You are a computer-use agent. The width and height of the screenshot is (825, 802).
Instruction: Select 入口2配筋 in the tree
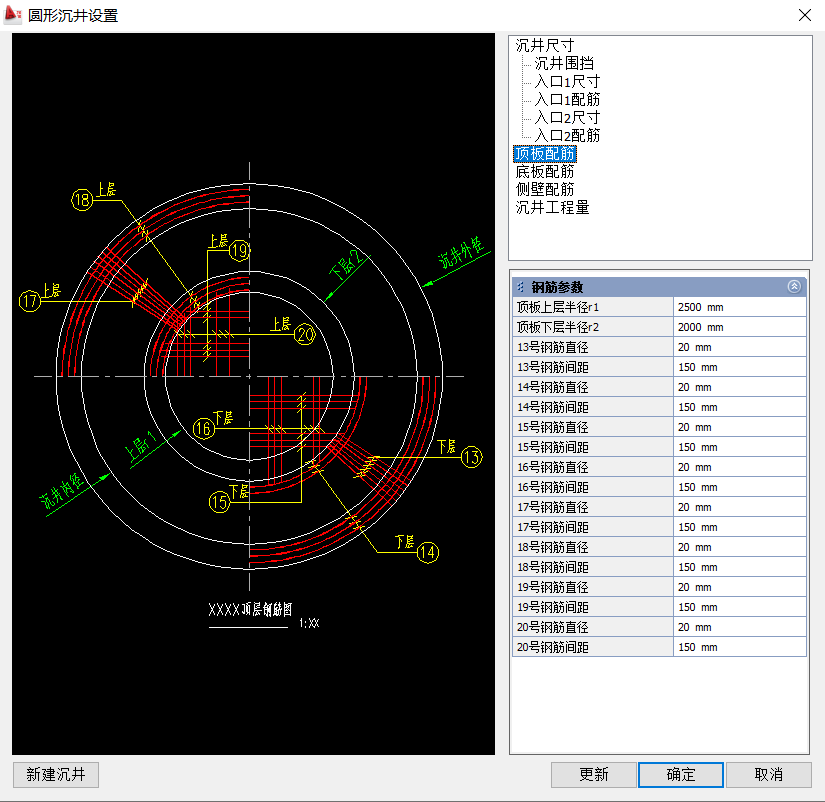coord(567,135)
